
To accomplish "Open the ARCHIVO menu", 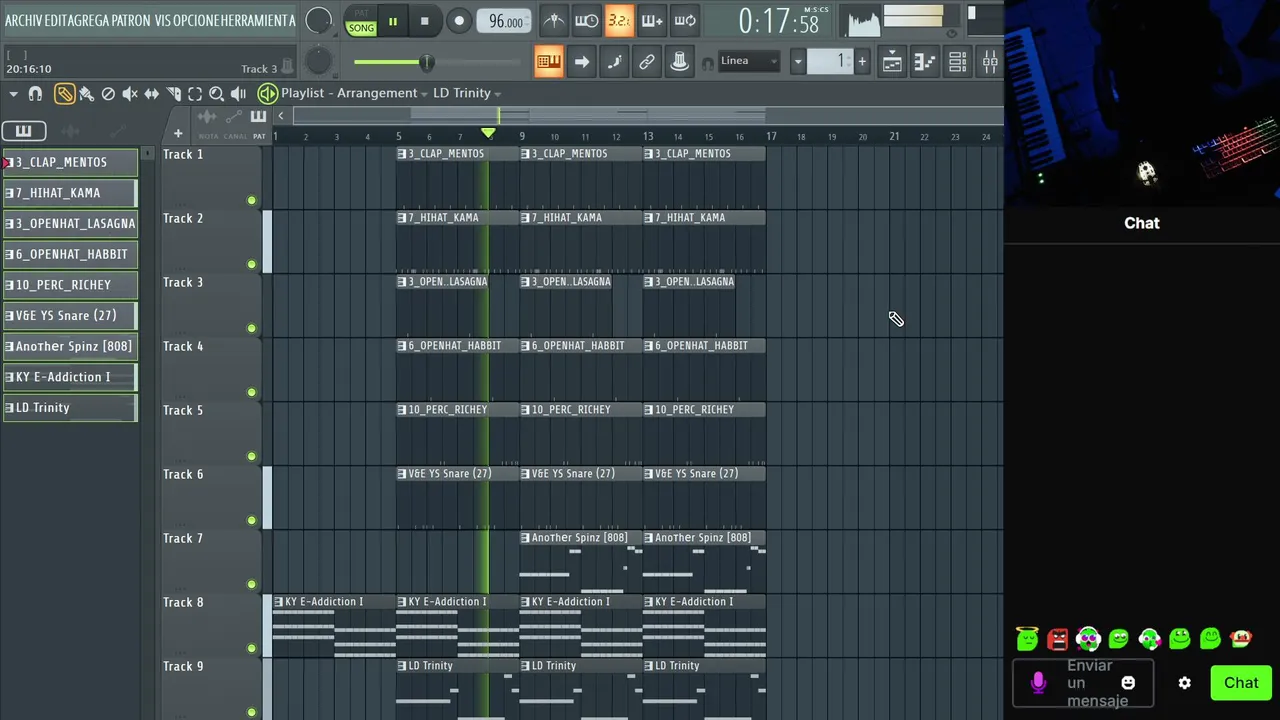I will tap(23, 20).
